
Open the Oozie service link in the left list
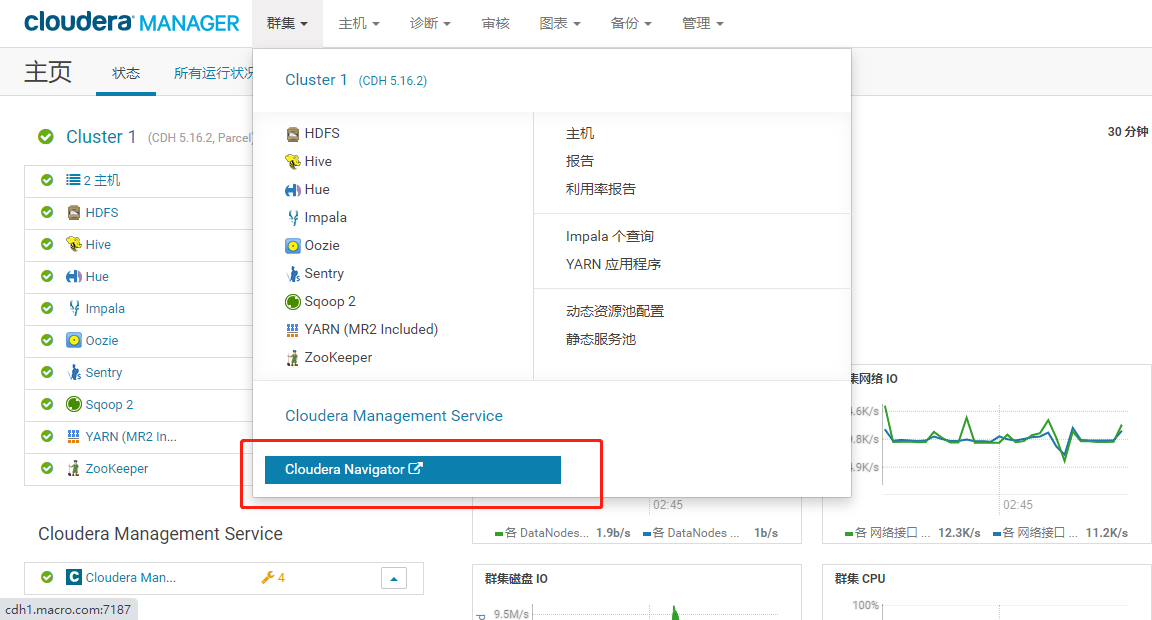(x=101, y=341)
